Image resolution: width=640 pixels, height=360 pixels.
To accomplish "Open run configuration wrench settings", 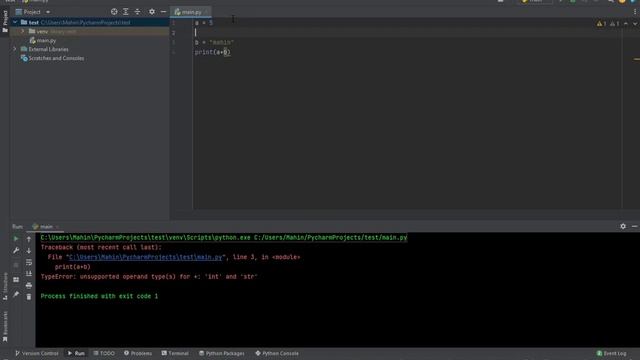I will [16, 250].
